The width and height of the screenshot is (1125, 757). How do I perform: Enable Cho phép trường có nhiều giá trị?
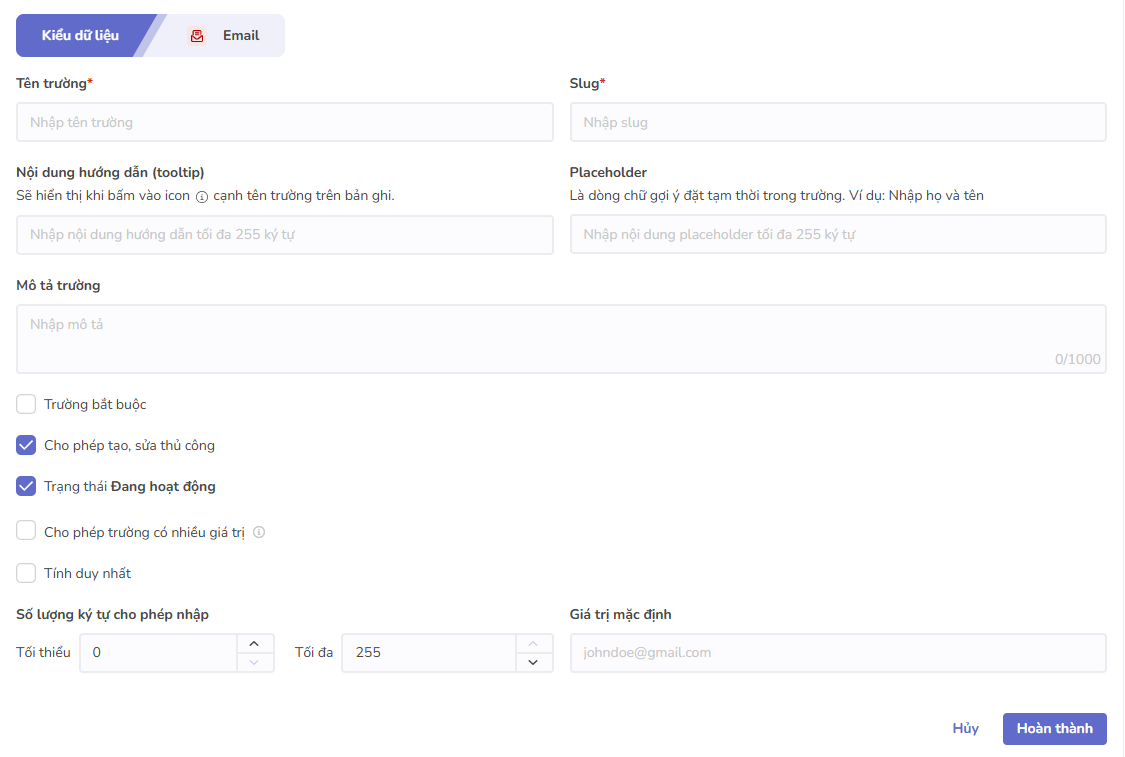pyautogui.click(x=26, y=531)
